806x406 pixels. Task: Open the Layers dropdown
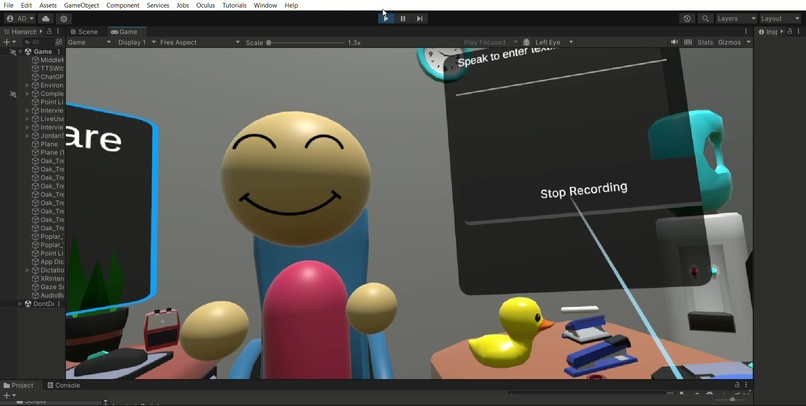click(736, 19)
